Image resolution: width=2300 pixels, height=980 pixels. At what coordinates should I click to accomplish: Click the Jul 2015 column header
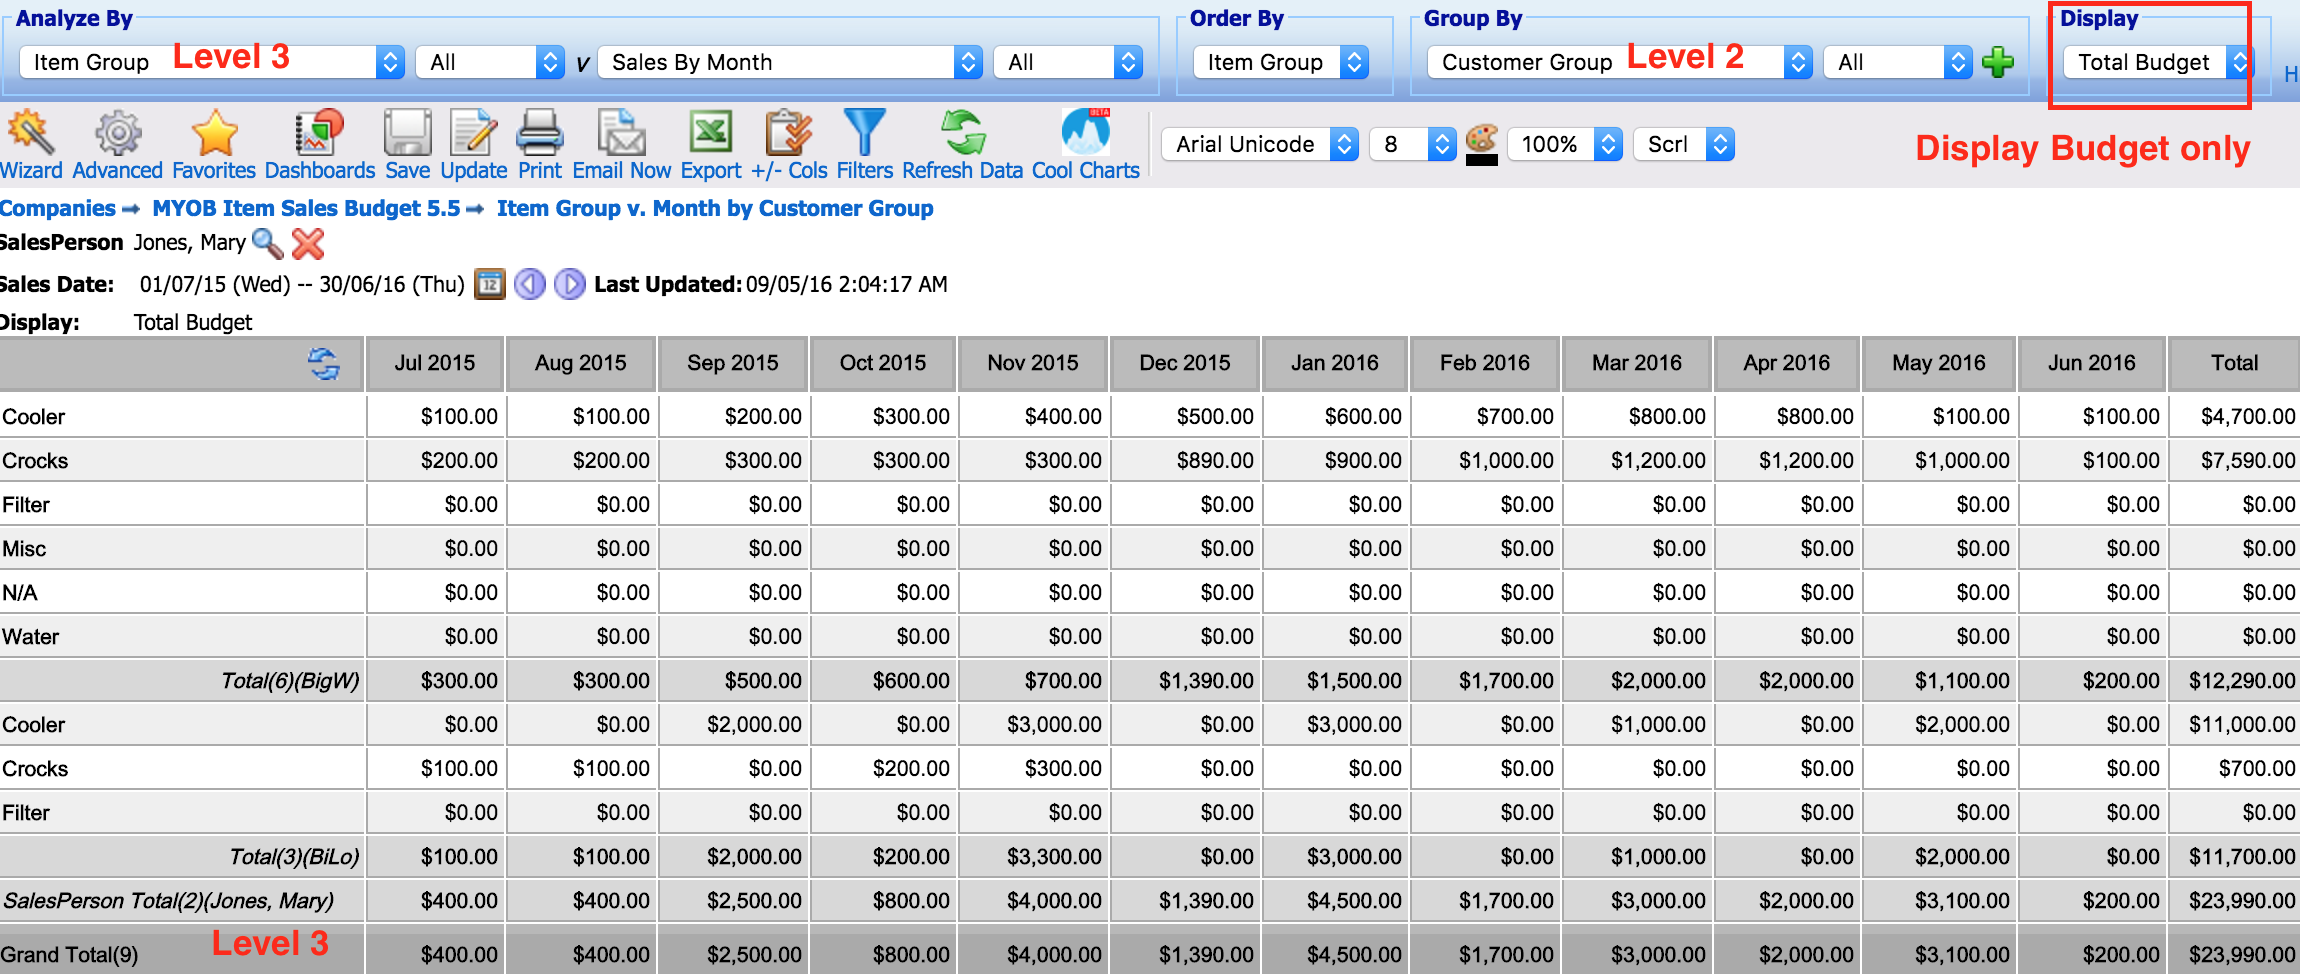pyautogui.click(x=435, y=363)
